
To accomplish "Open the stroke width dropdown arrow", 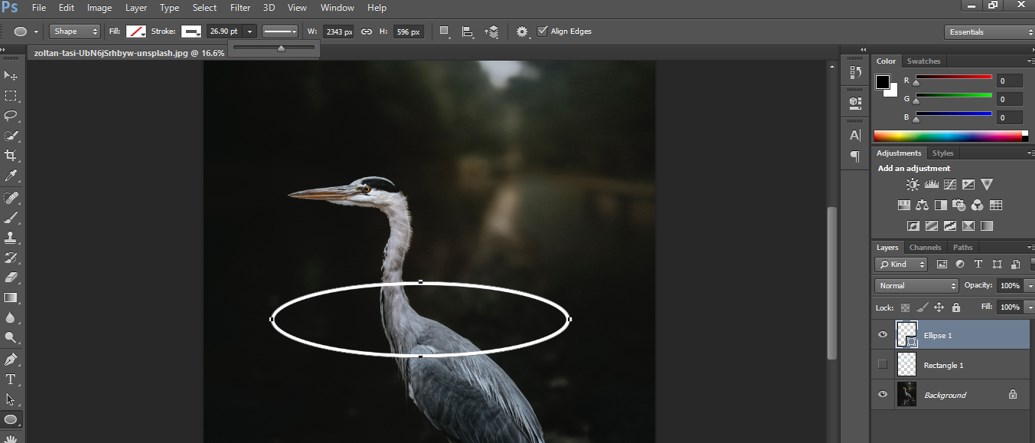I will 250,32.
